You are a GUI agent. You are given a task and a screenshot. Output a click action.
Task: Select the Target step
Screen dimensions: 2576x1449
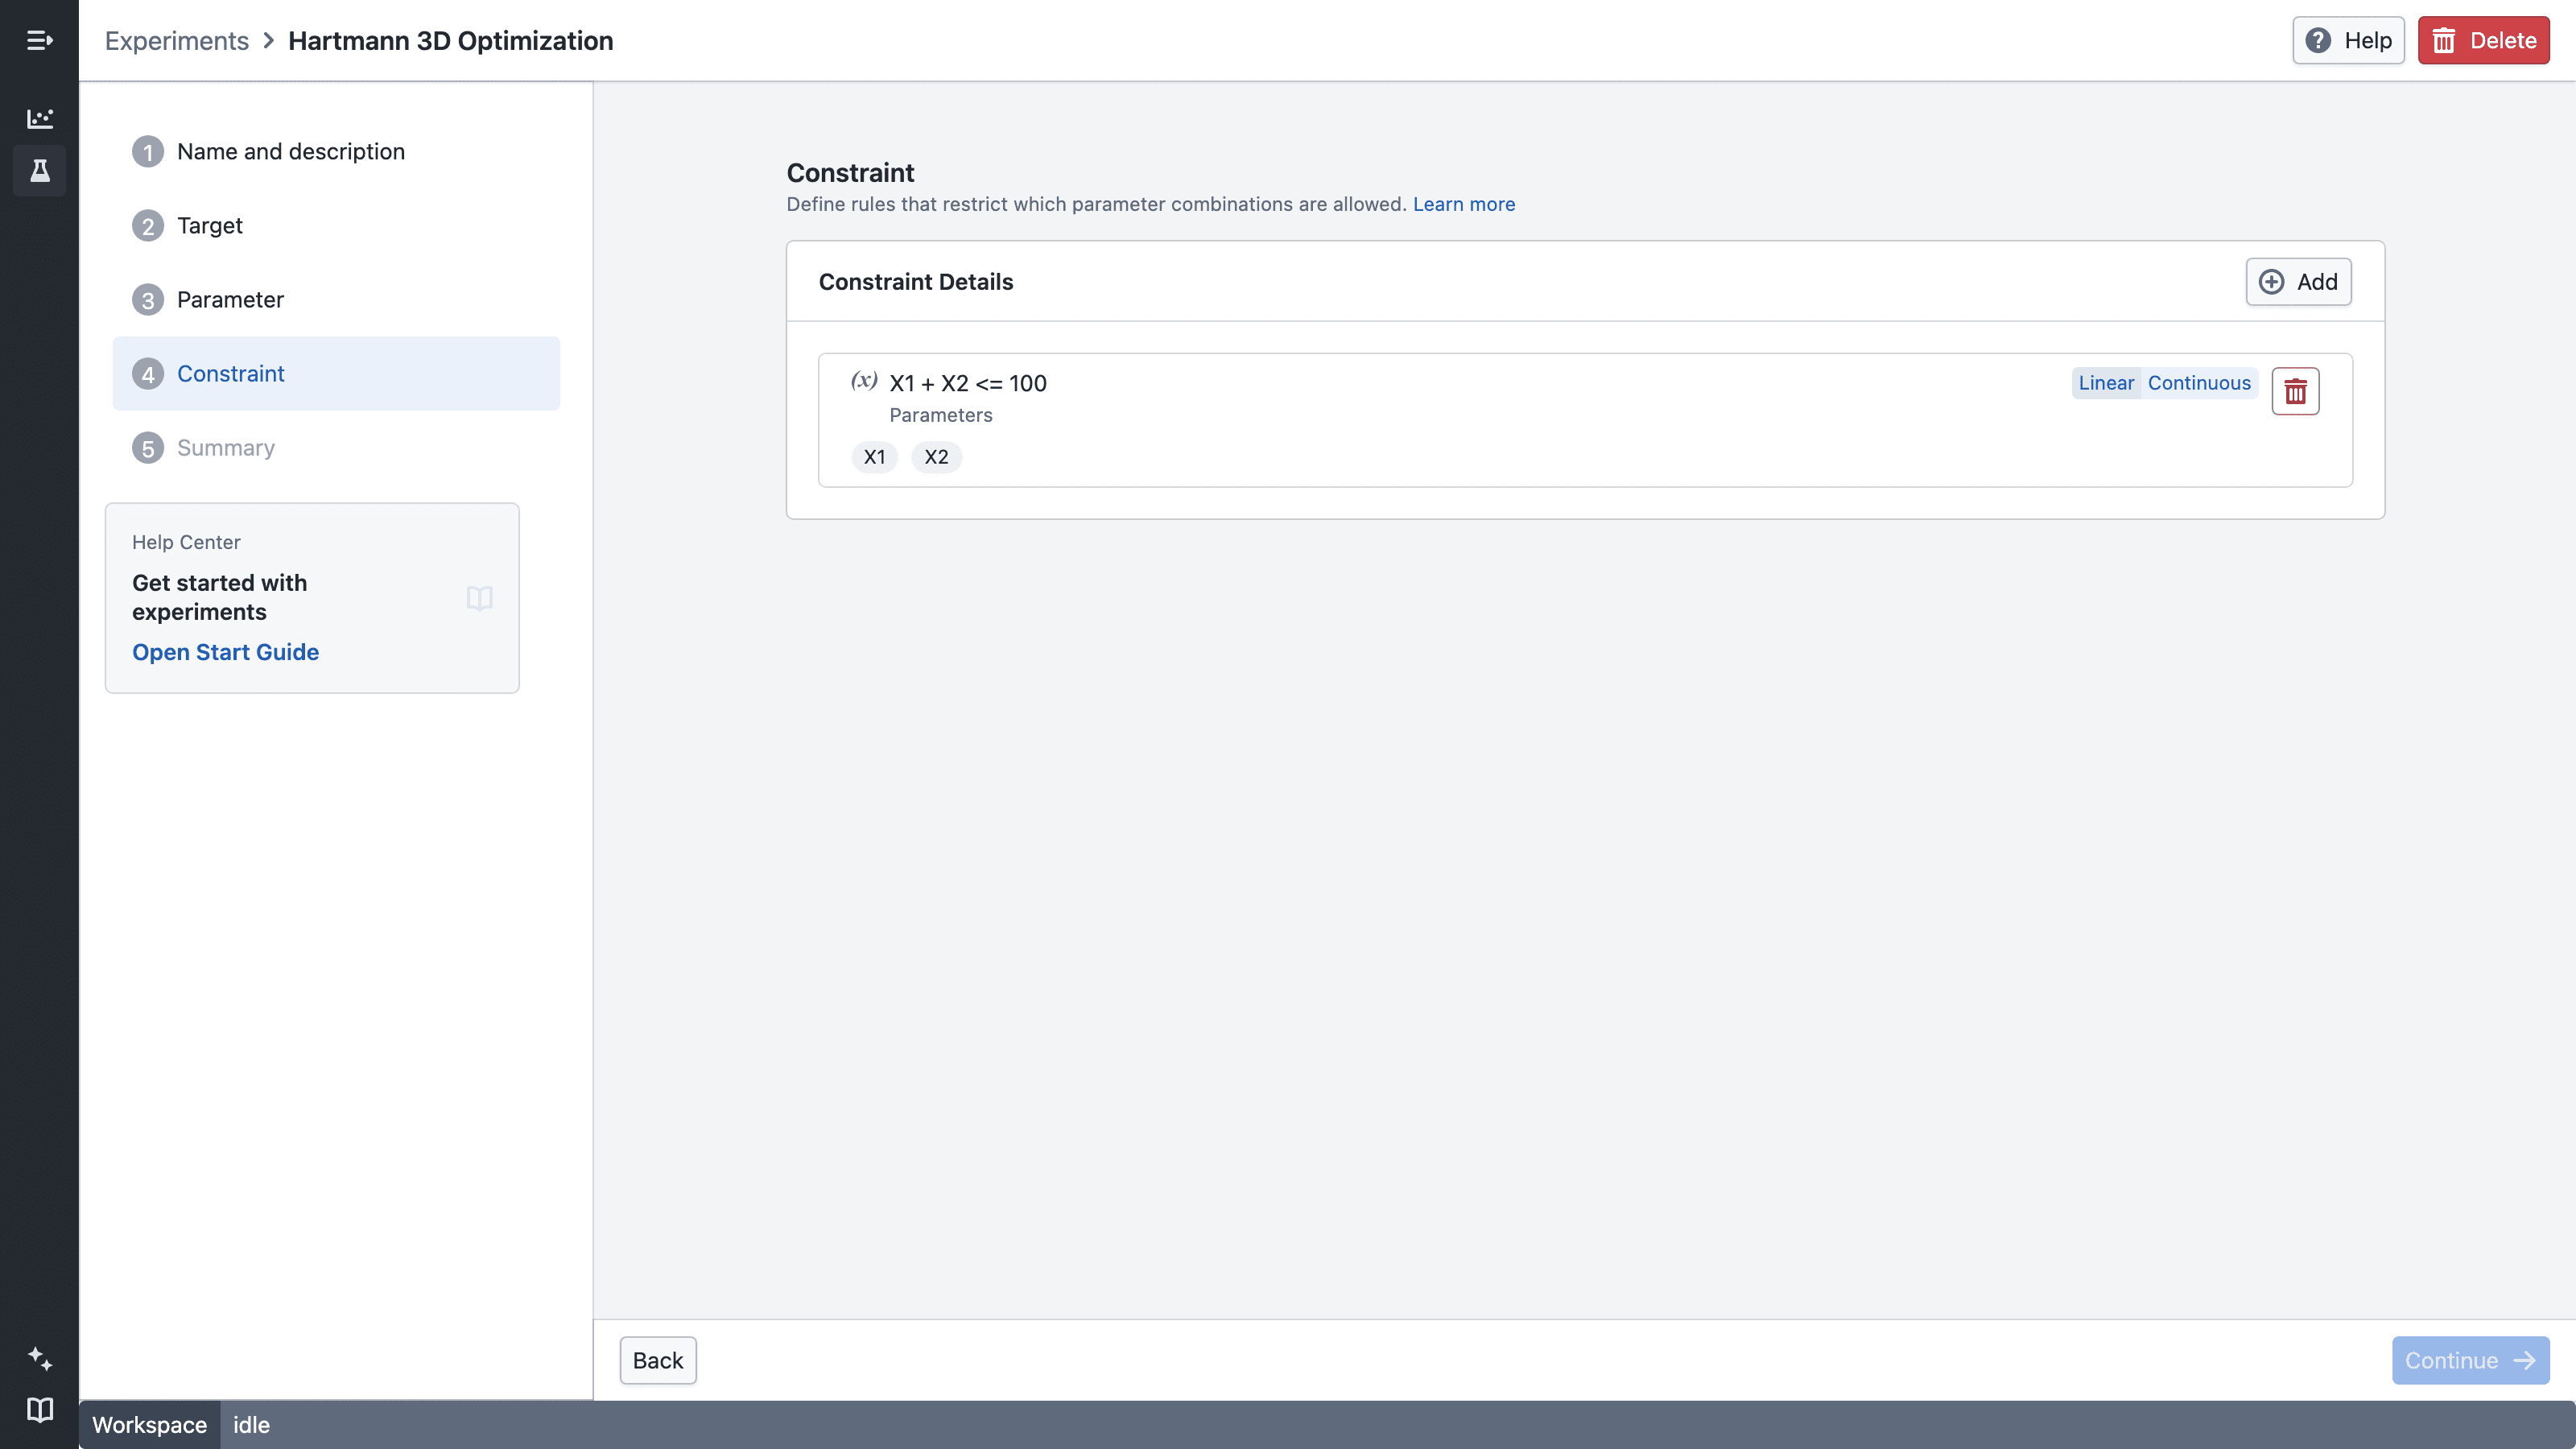point(336,225)
